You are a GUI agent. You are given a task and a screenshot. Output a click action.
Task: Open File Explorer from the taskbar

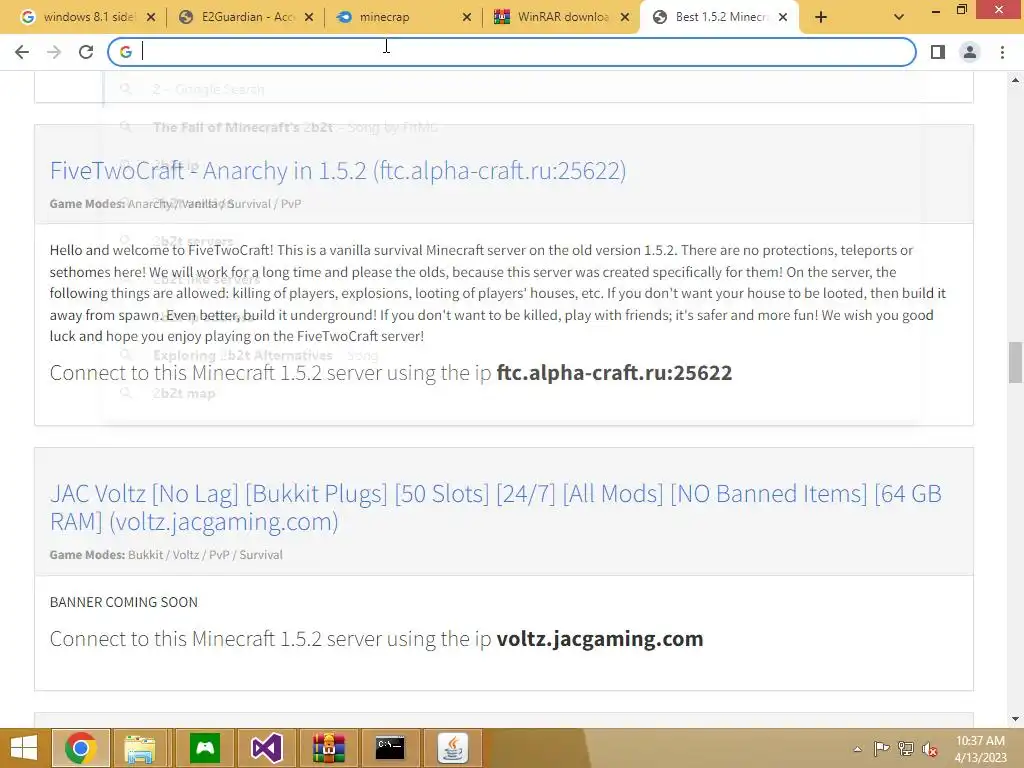click(140, 748)
